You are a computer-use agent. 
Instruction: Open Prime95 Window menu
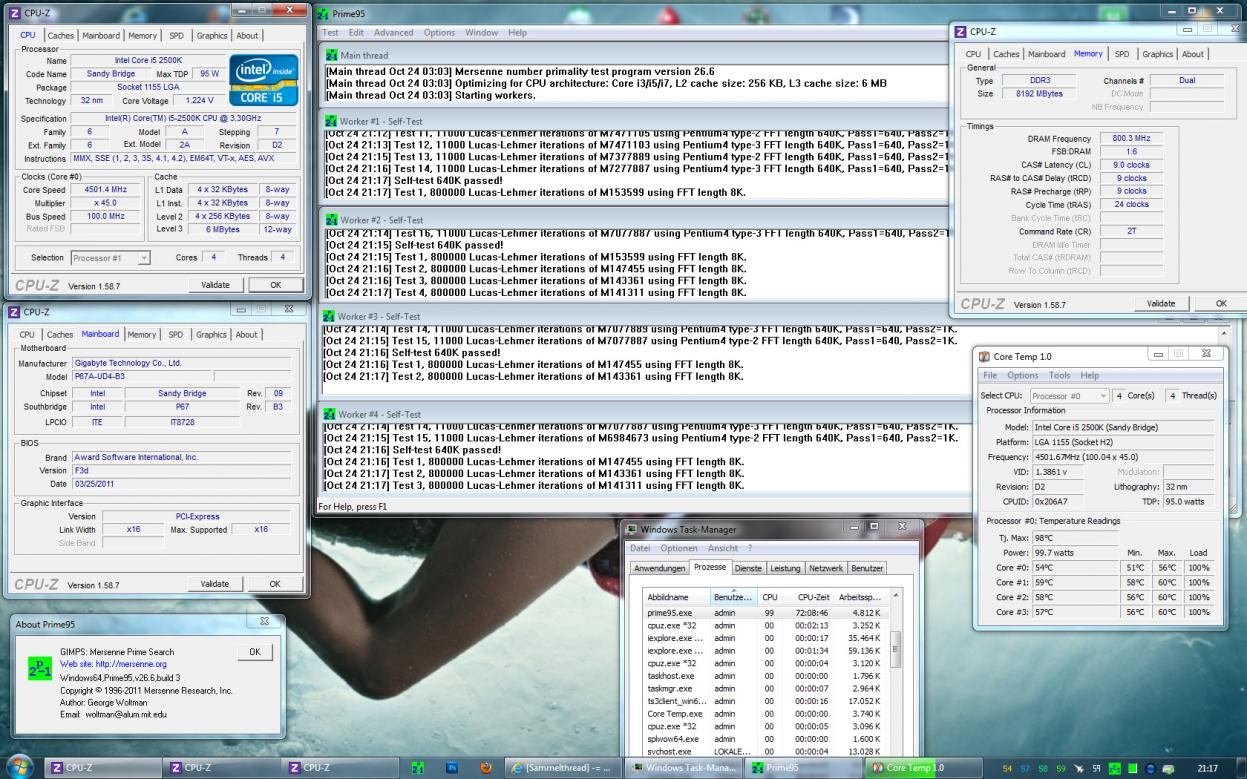tap(481, 33)
